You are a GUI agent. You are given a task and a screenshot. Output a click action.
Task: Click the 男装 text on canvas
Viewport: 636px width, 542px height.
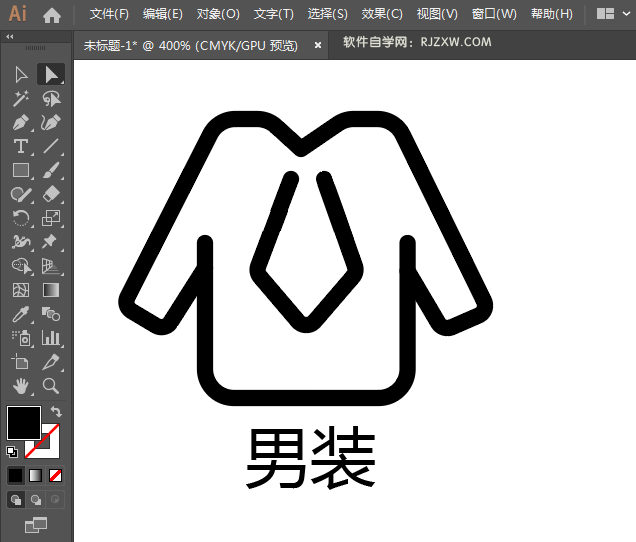coord(311,458)
